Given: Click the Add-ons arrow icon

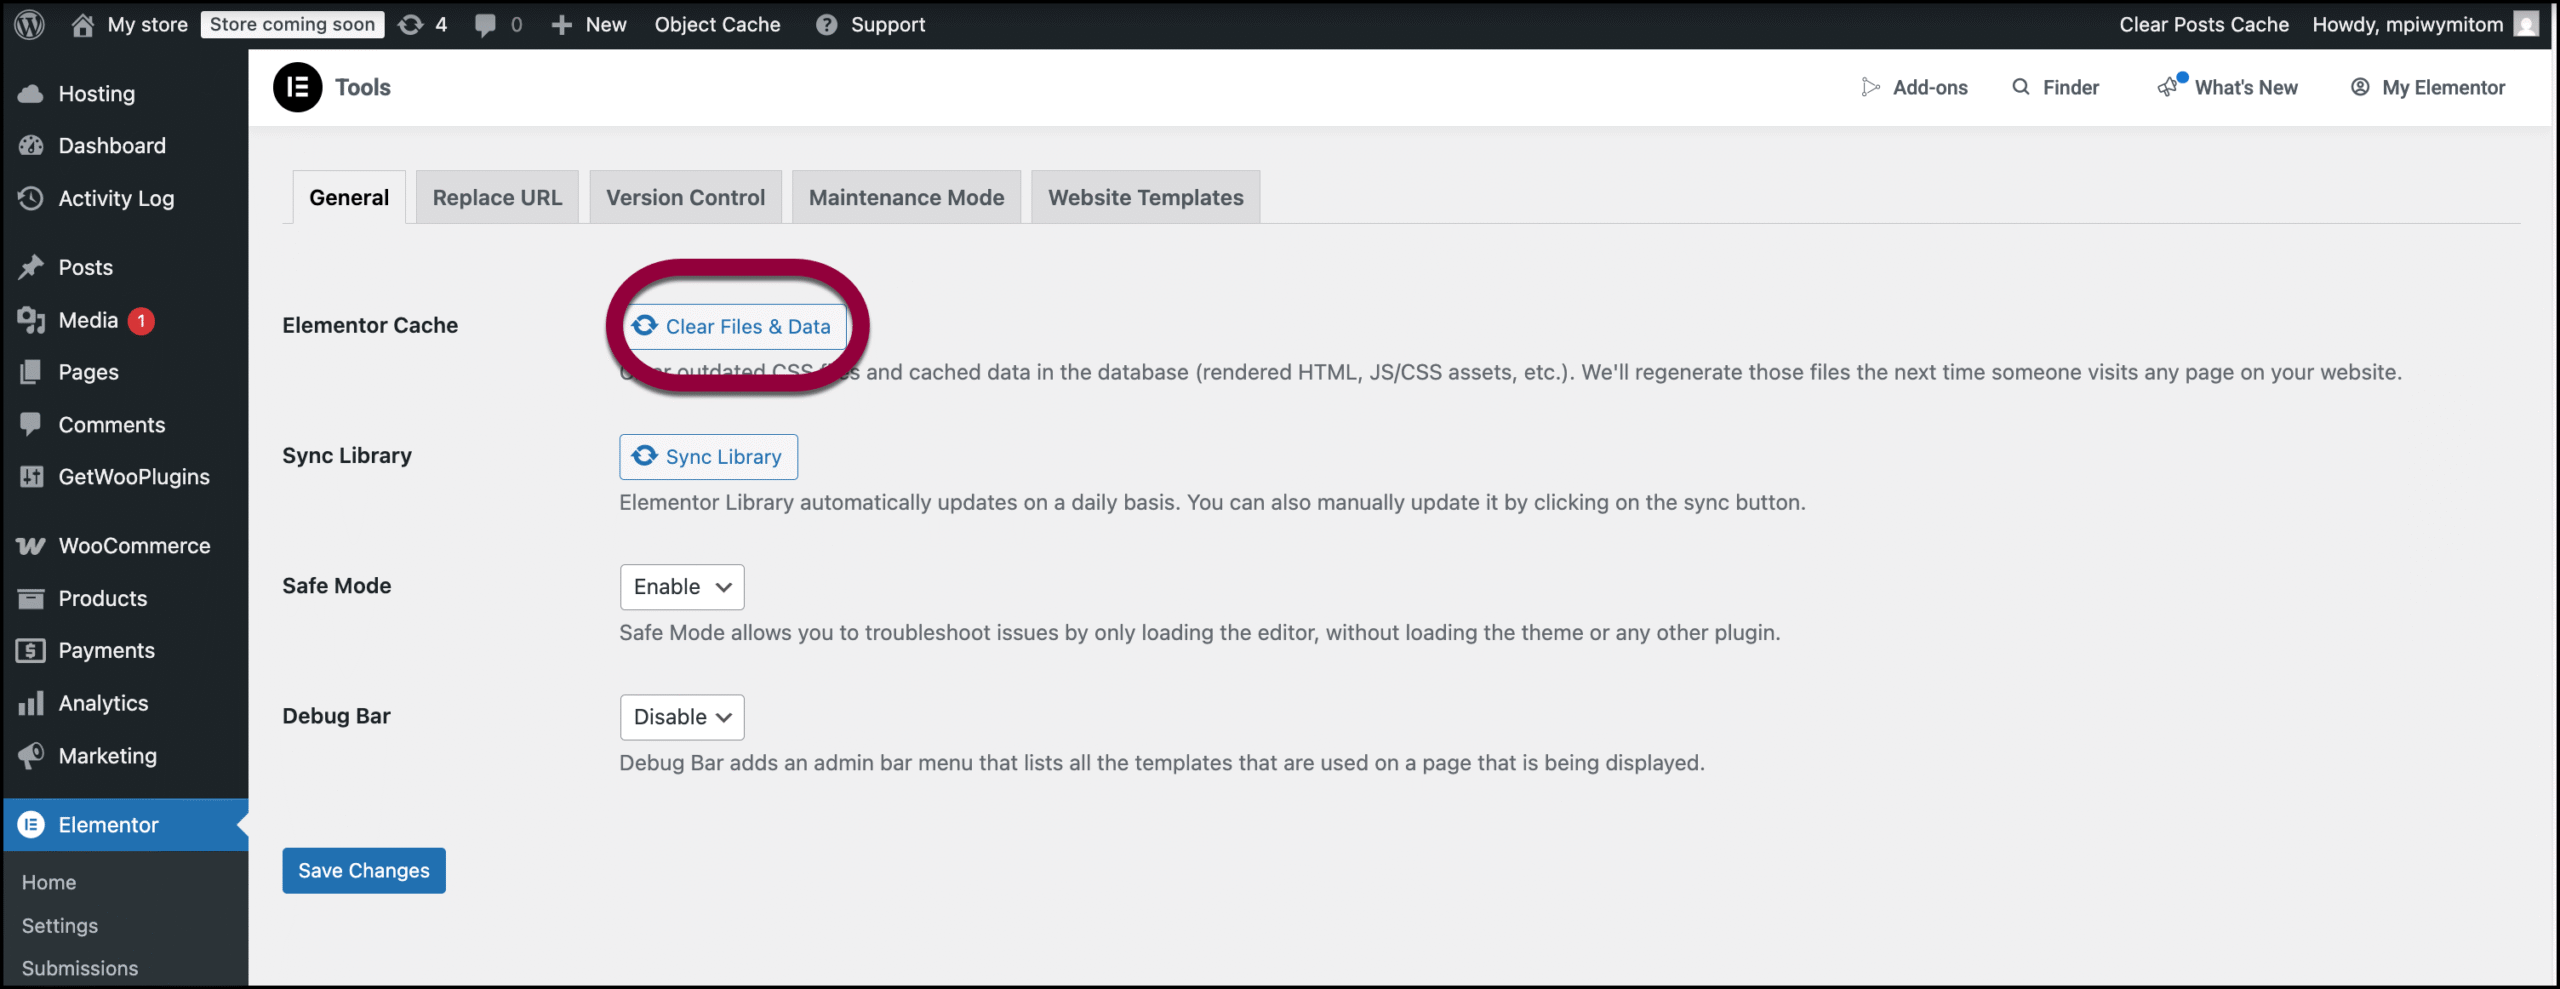Looking at the screenshot, I should 1870,87.
